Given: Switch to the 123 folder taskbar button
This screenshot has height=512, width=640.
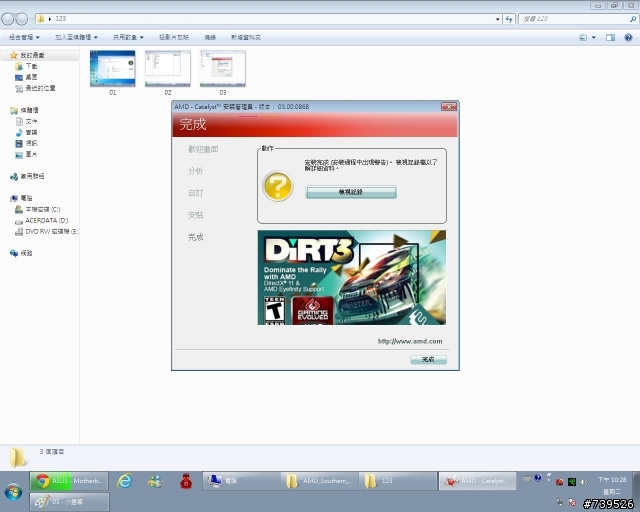Looking at the screenshot, I should (398, 481).
